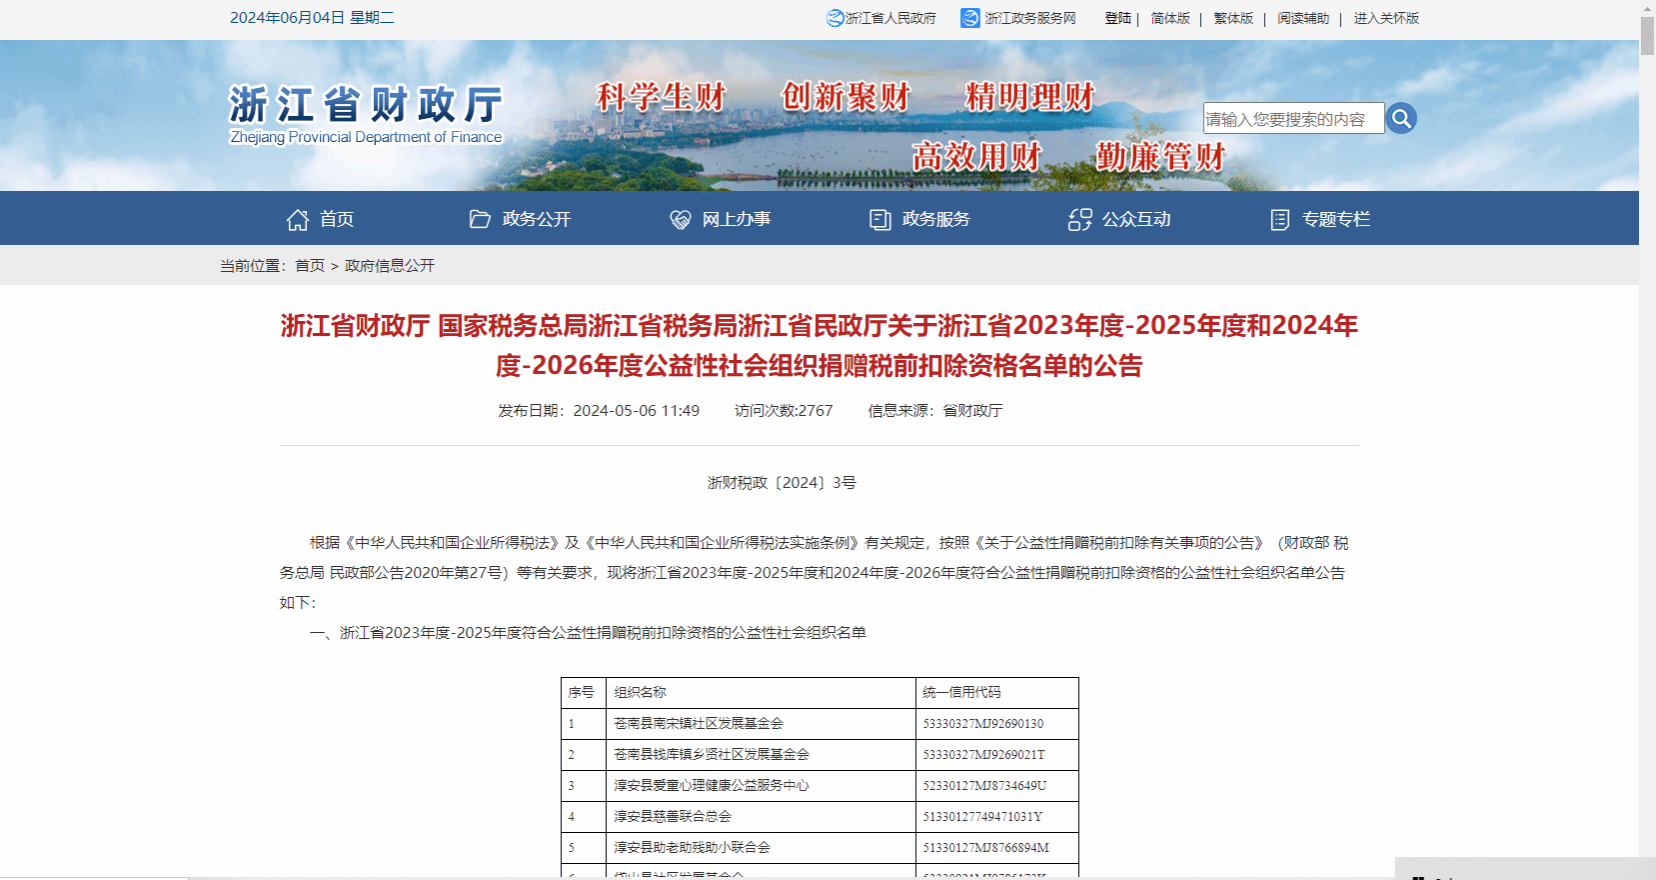Open the 阅读辅助 reading assistant

pyautogui.click(x=1303, y=18)
